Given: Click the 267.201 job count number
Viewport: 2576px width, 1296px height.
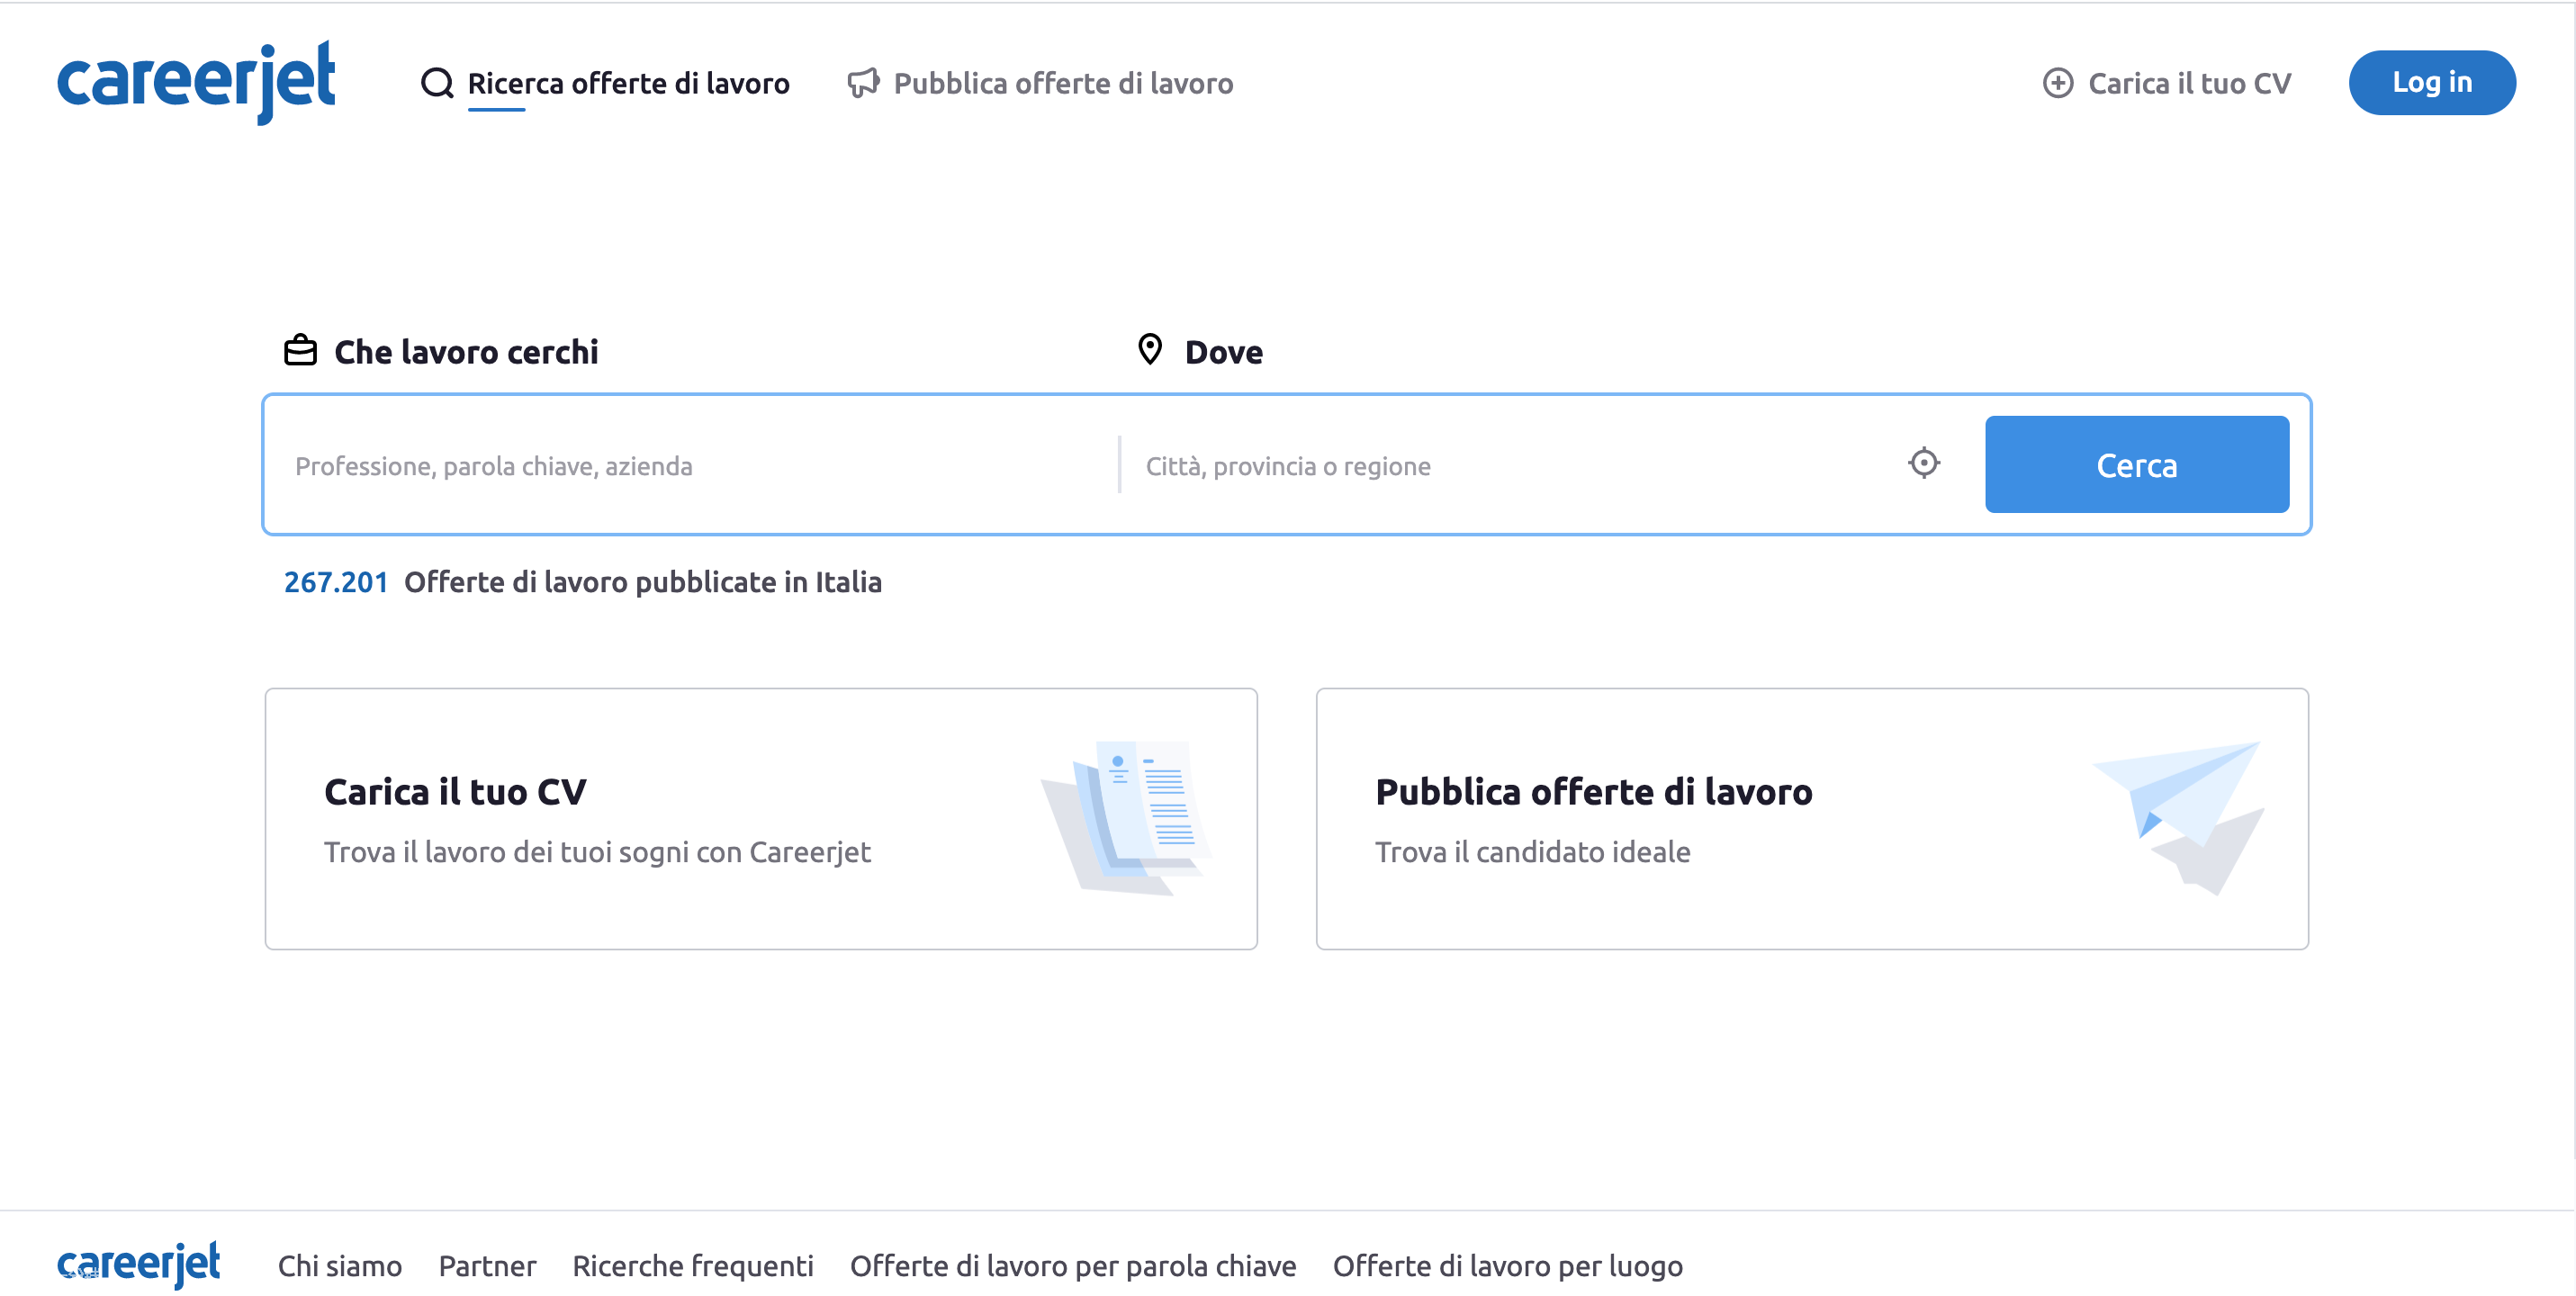Looking at the screenshot, I should [336, 582].
